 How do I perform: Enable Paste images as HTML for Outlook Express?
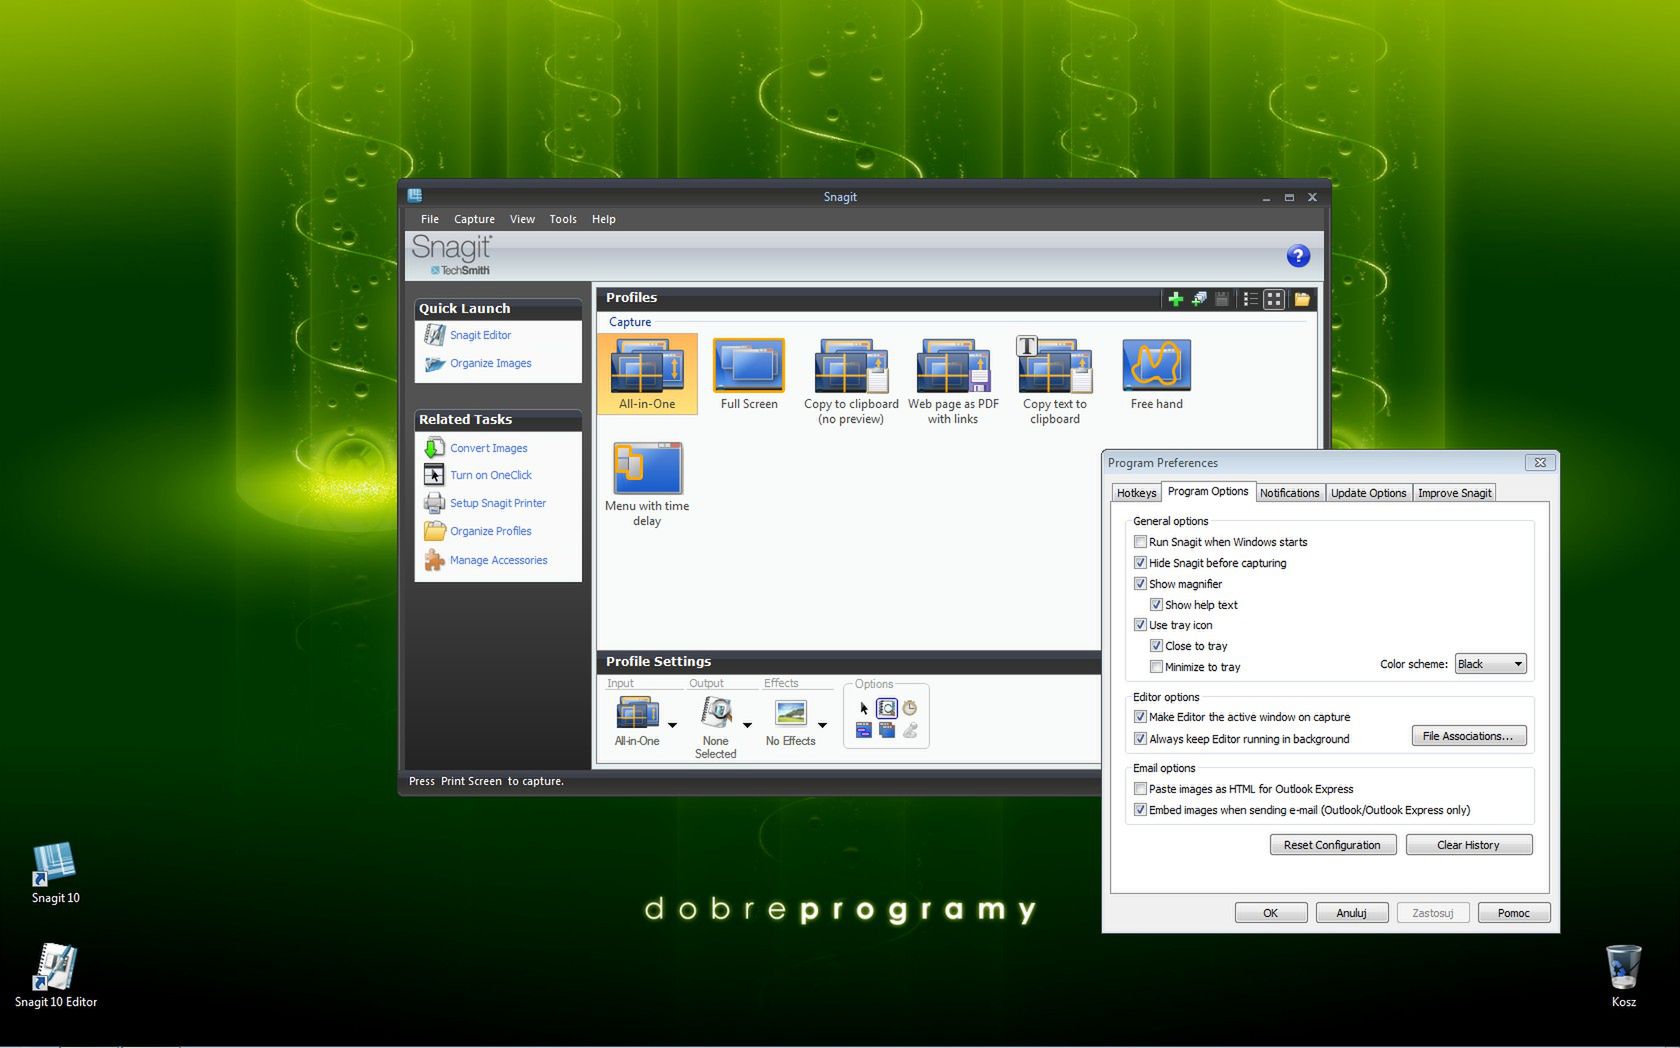pos(1140,789)
